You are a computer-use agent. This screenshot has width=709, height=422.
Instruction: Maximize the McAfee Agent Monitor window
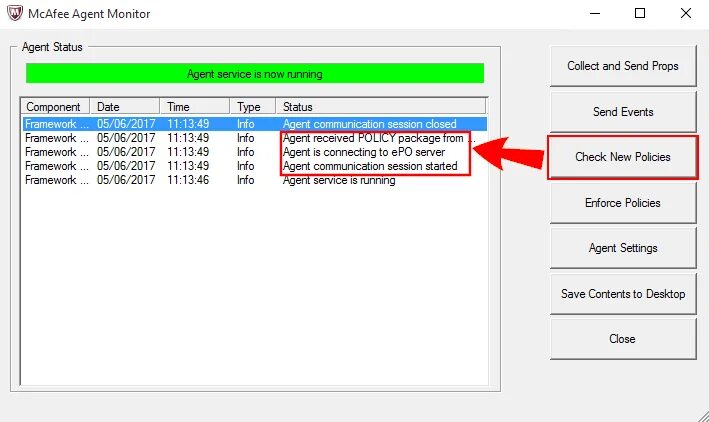pos(640,13)
